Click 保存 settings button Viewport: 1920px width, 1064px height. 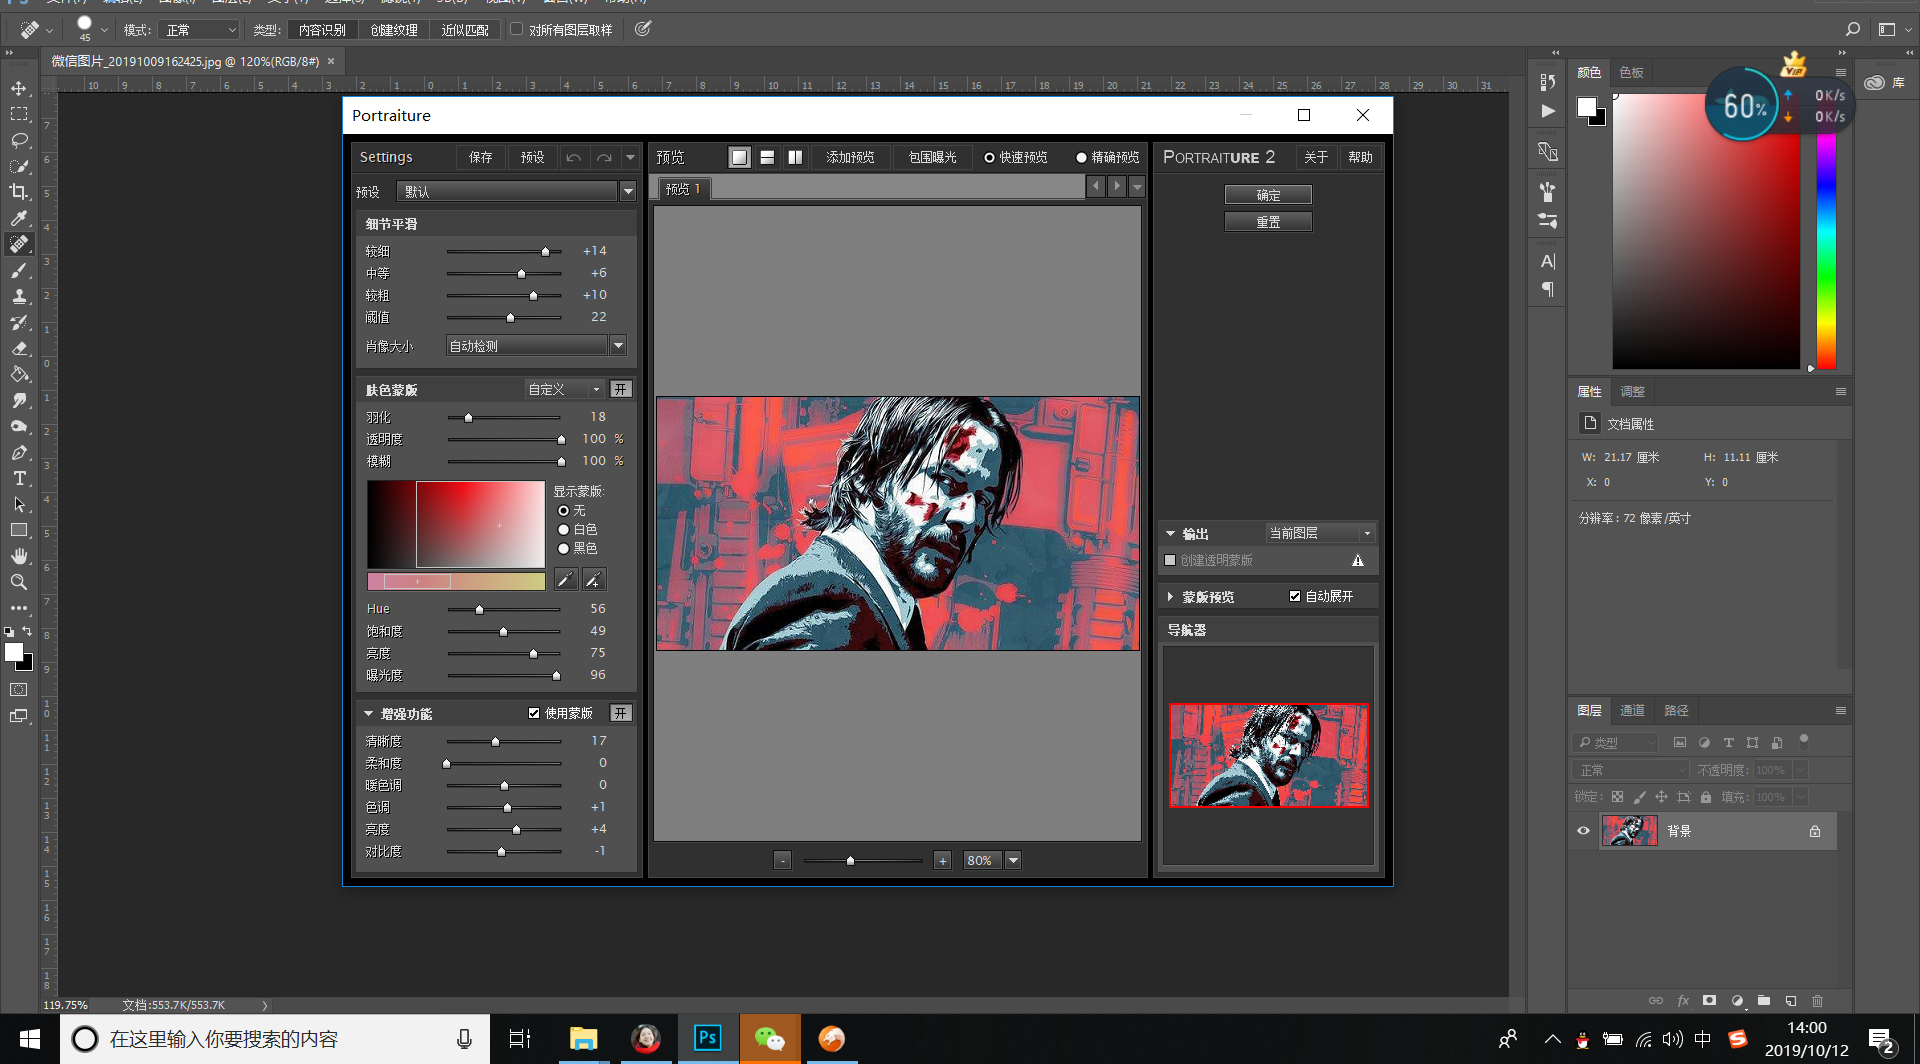[x=481, y=157]
